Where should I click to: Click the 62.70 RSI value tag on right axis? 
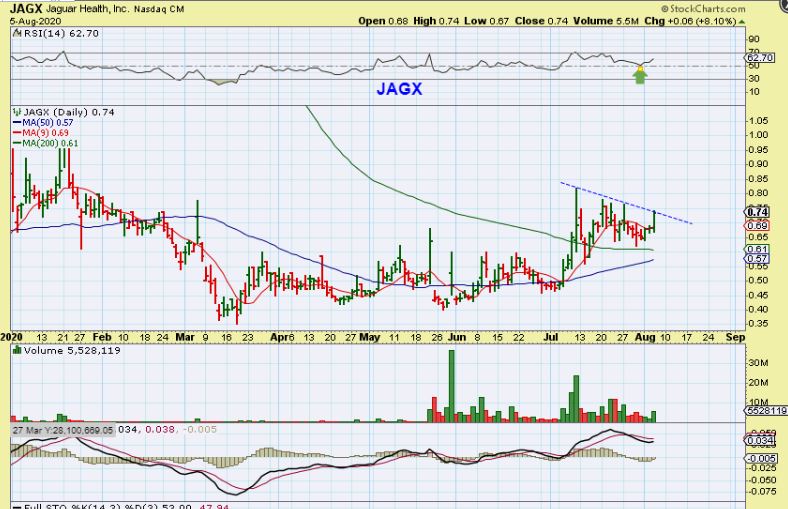pyautogui.click(x=760, y=58)
